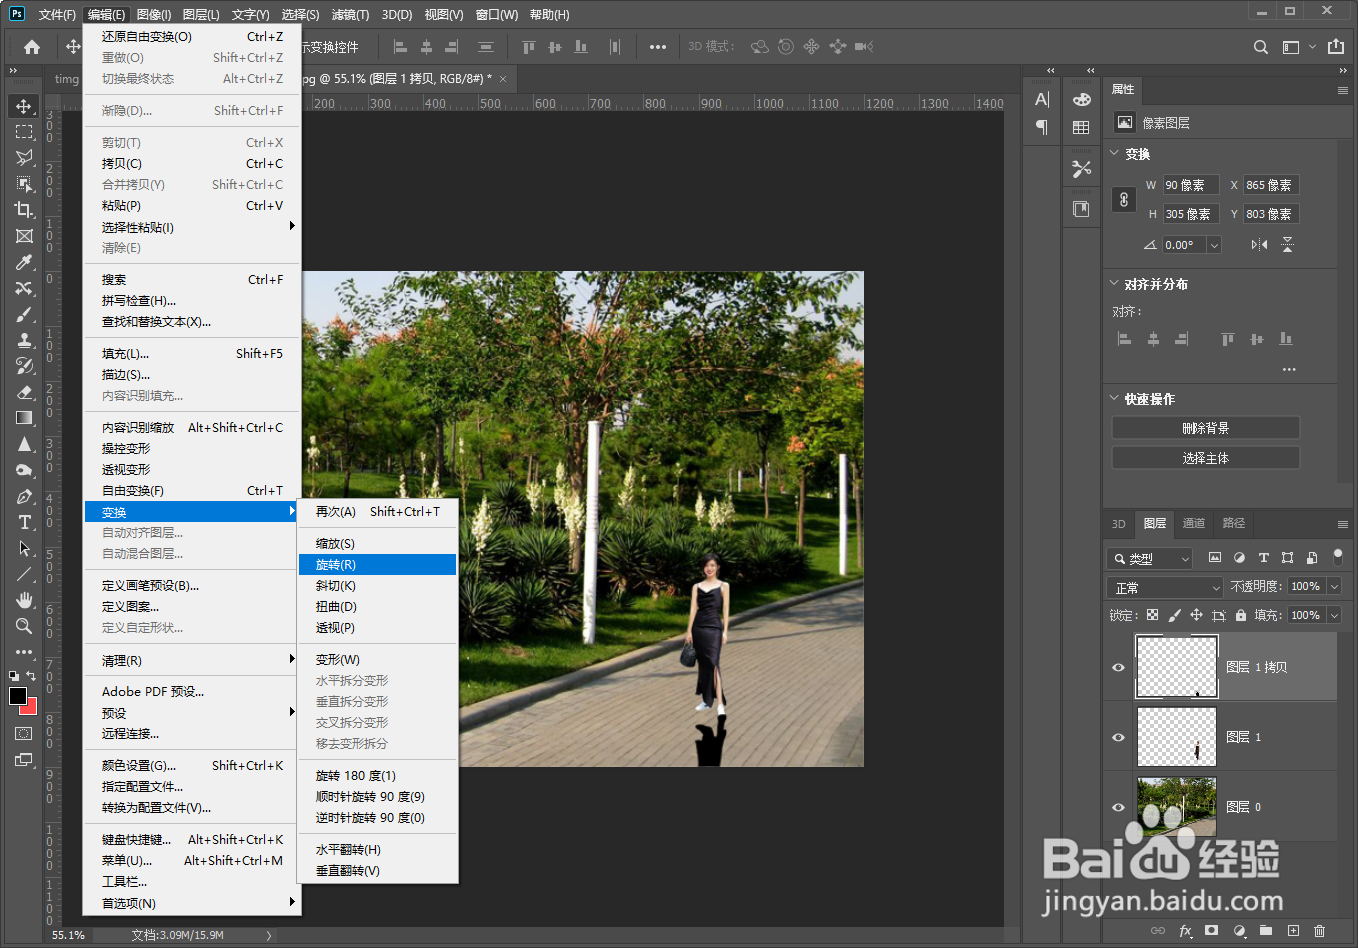
Task: Select the Hand tool
Action: click(24, 600)
